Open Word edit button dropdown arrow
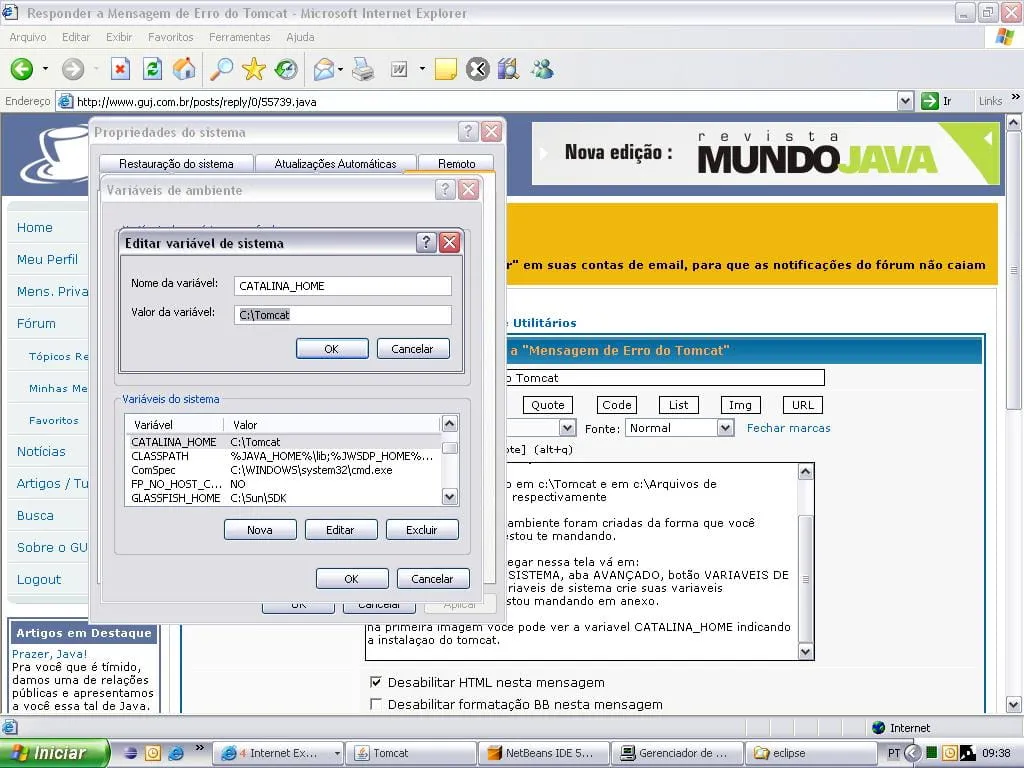Viewport: 1024px width, 768px height. coord(422,69)
